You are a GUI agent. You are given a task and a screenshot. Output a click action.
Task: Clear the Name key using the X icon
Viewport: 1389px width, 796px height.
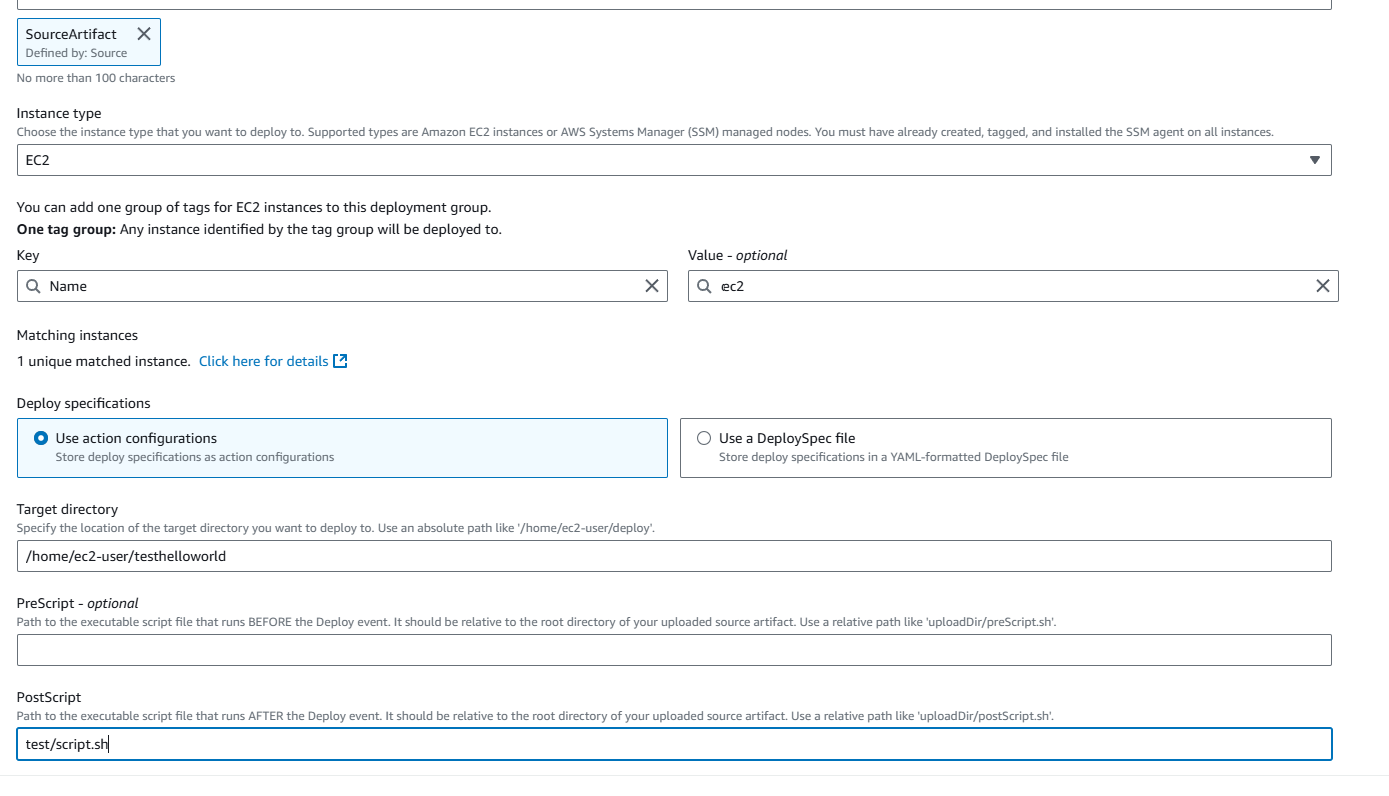[x=651, y=286]
